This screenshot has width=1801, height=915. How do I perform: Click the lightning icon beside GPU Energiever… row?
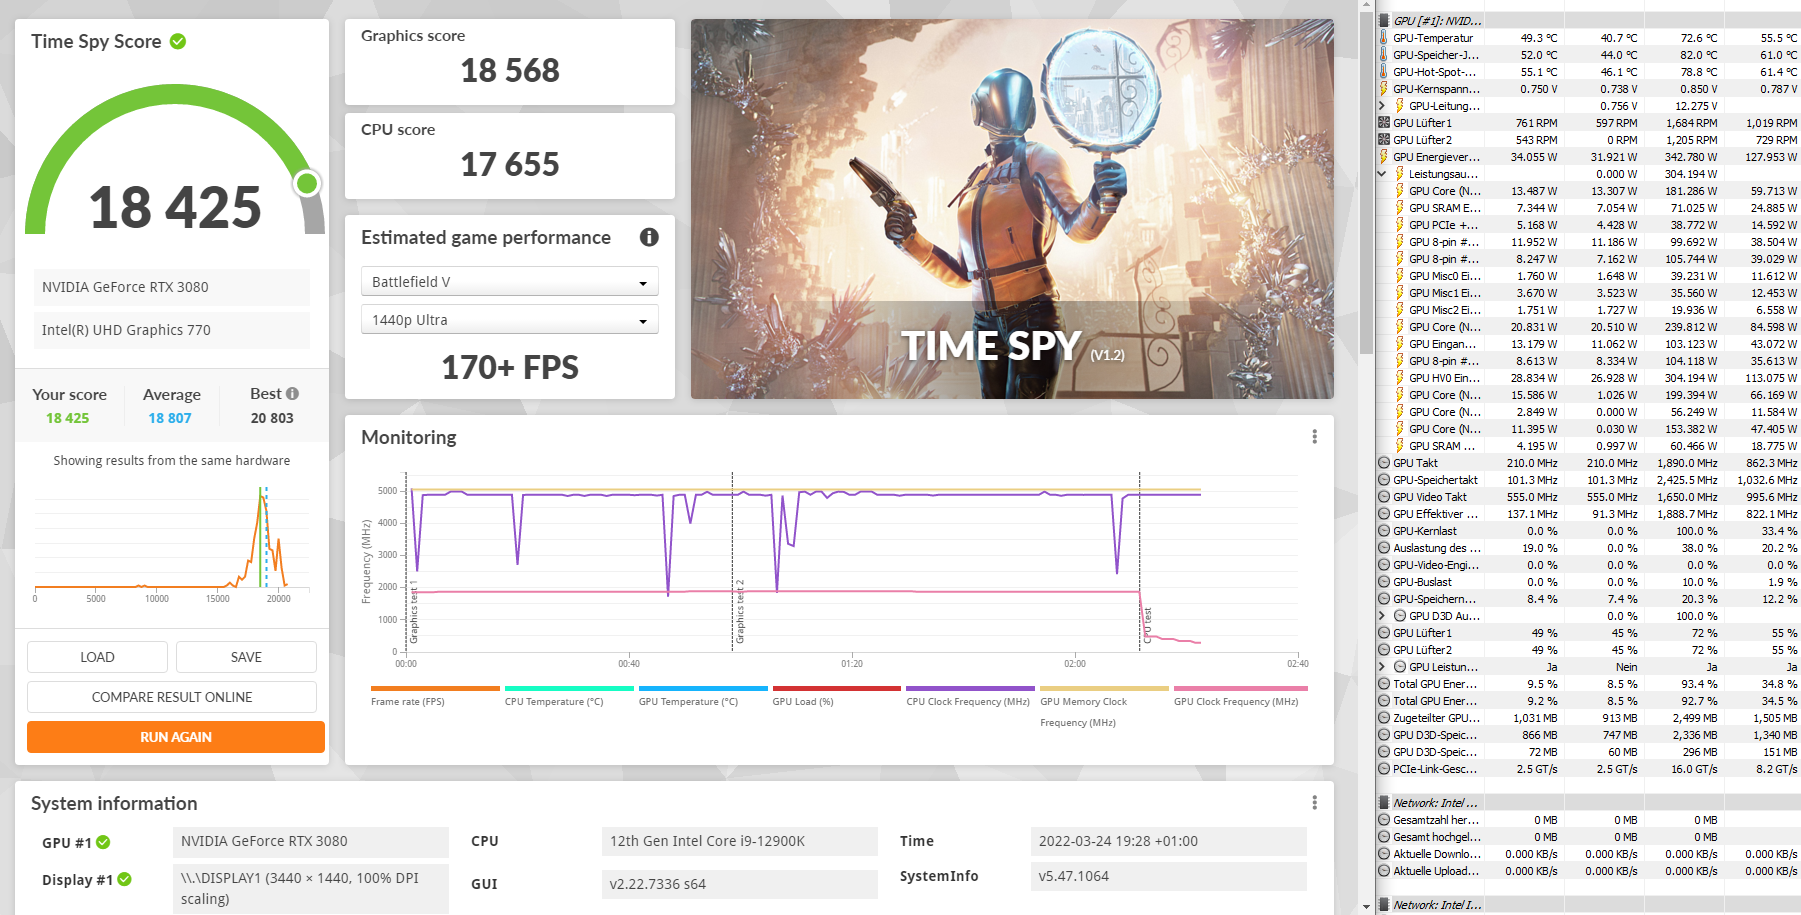tap(1384, 157)
